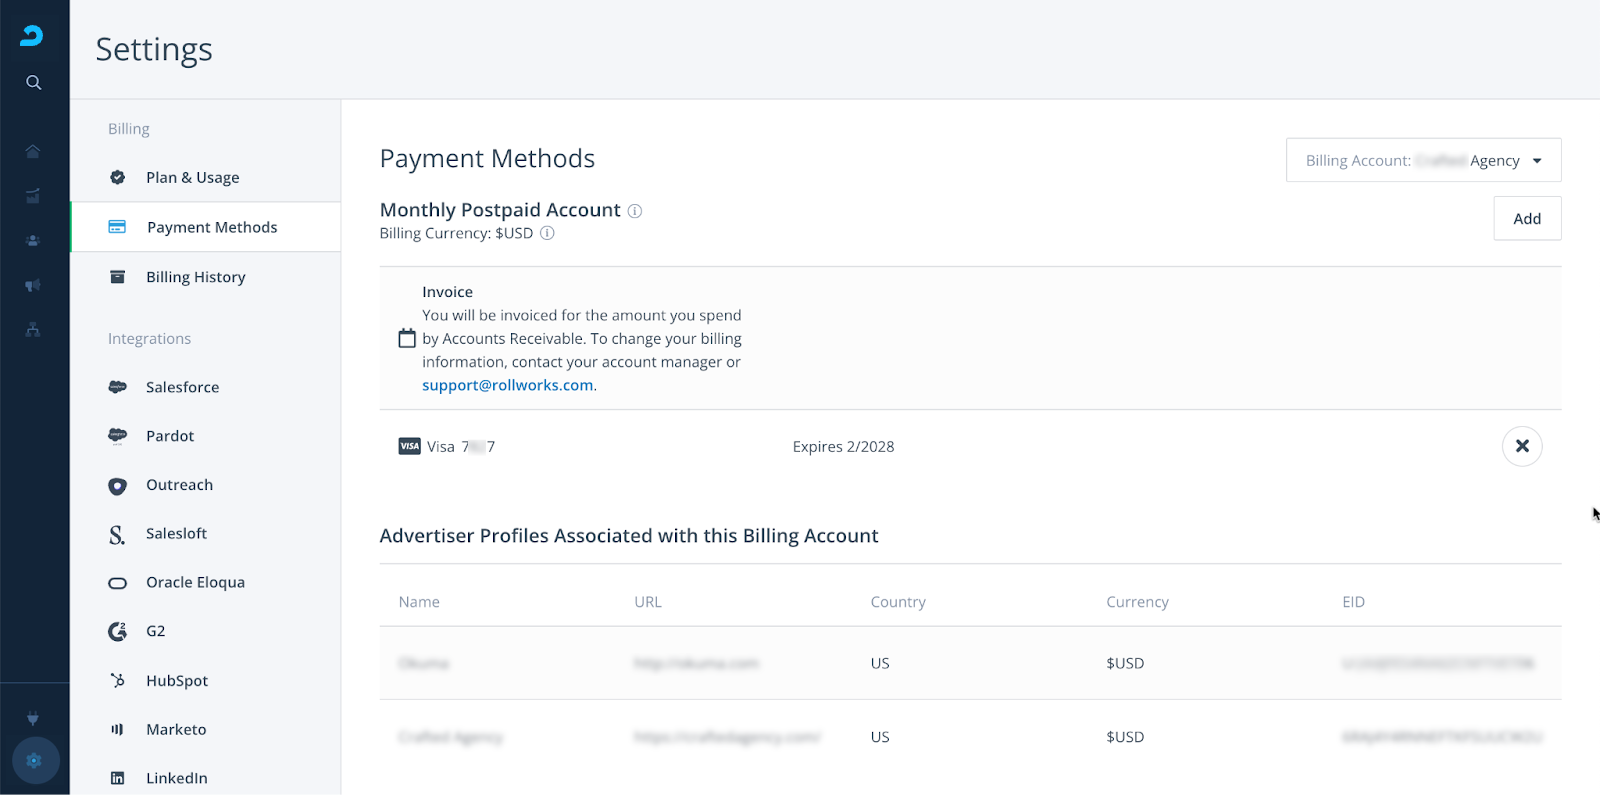This screenshot has width=1600, height=795.
Task: Click the settings gear icon
Action: tap(34, 761)
